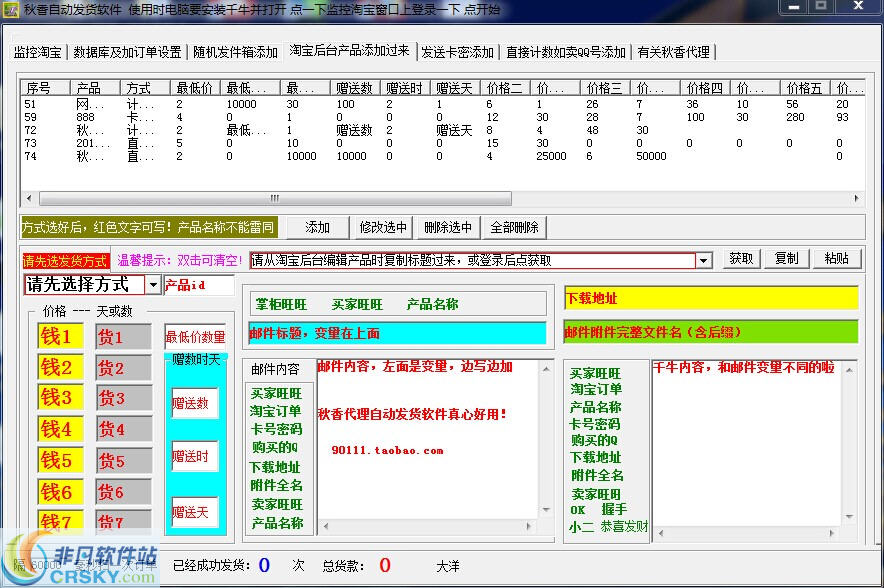Click the 钱5 price field
This screenshot has height=588, width=884.
[x=60, y=460]
